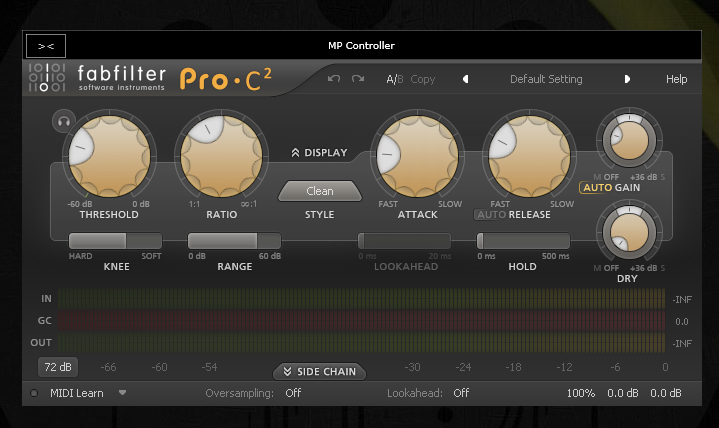Click the IN level meter
Viewport: 719px width, 428px height.
(x=361, y=299)
